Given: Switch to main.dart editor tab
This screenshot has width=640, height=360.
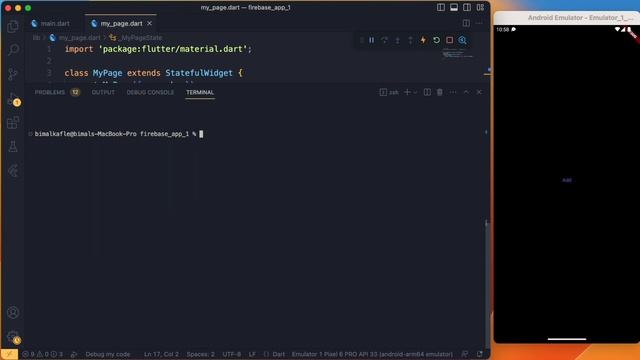Looking at the screenshot, I should click(x=51, y=24).
